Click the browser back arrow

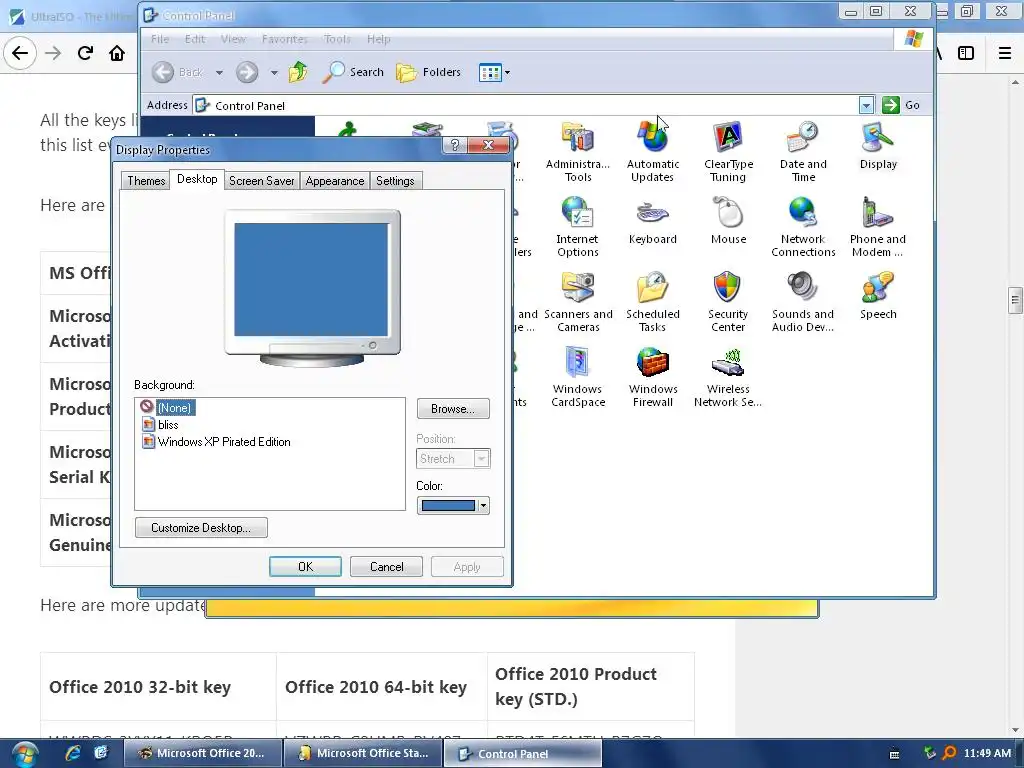click(20, 53)
